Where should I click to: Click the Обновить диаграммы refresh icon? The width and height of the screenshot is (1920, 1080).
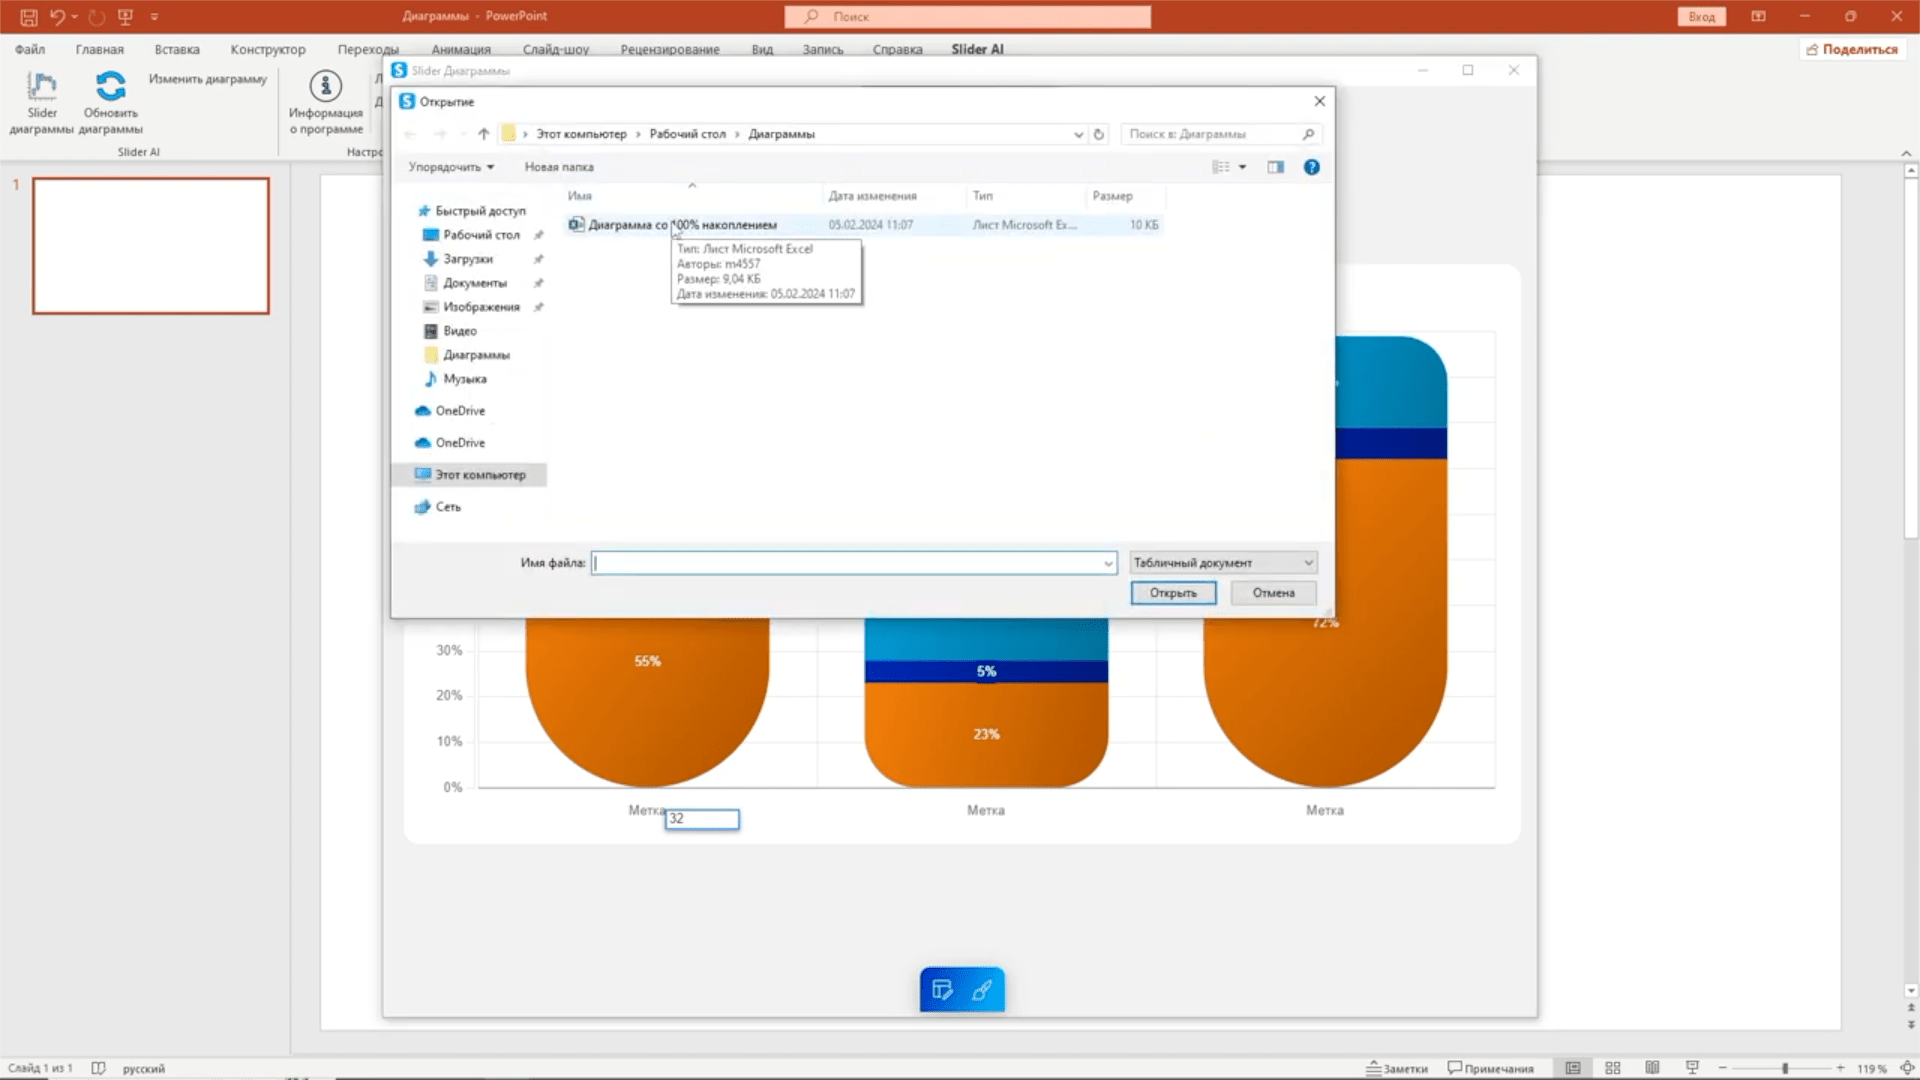click(x=111, y=86)
